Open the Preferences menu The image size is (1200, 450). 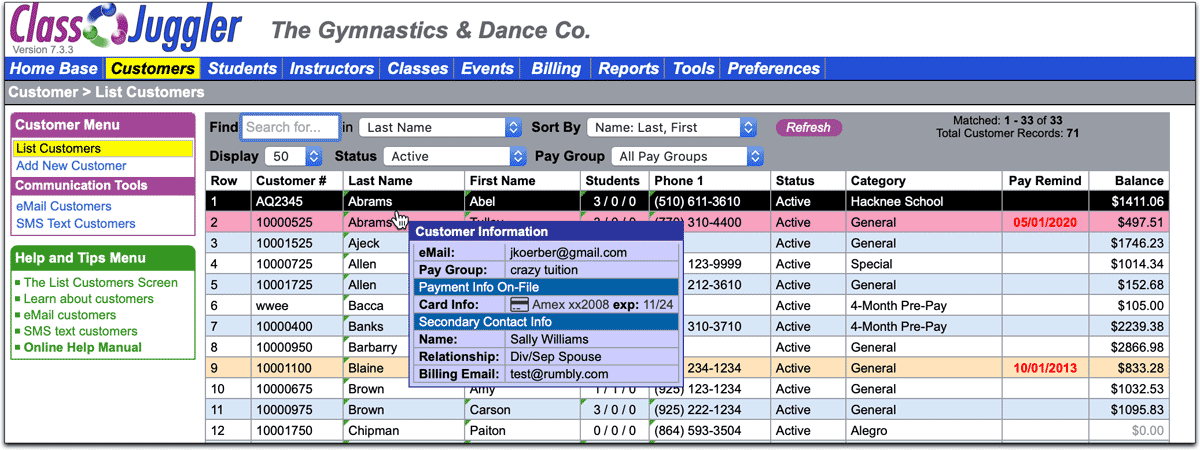point(773,69)
